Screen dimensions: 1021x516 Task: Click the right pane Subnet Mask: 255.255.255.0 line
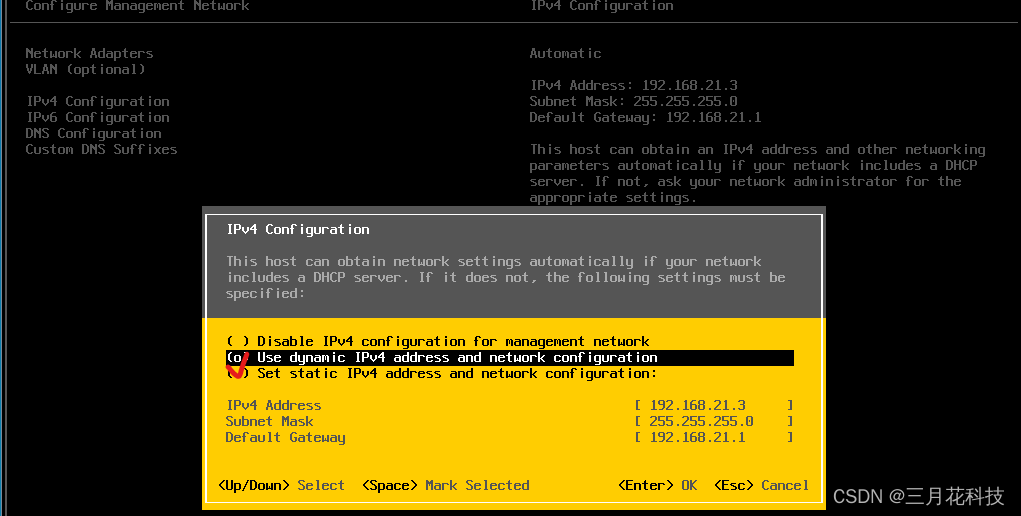pyautogui.click(x=634, y=102)
